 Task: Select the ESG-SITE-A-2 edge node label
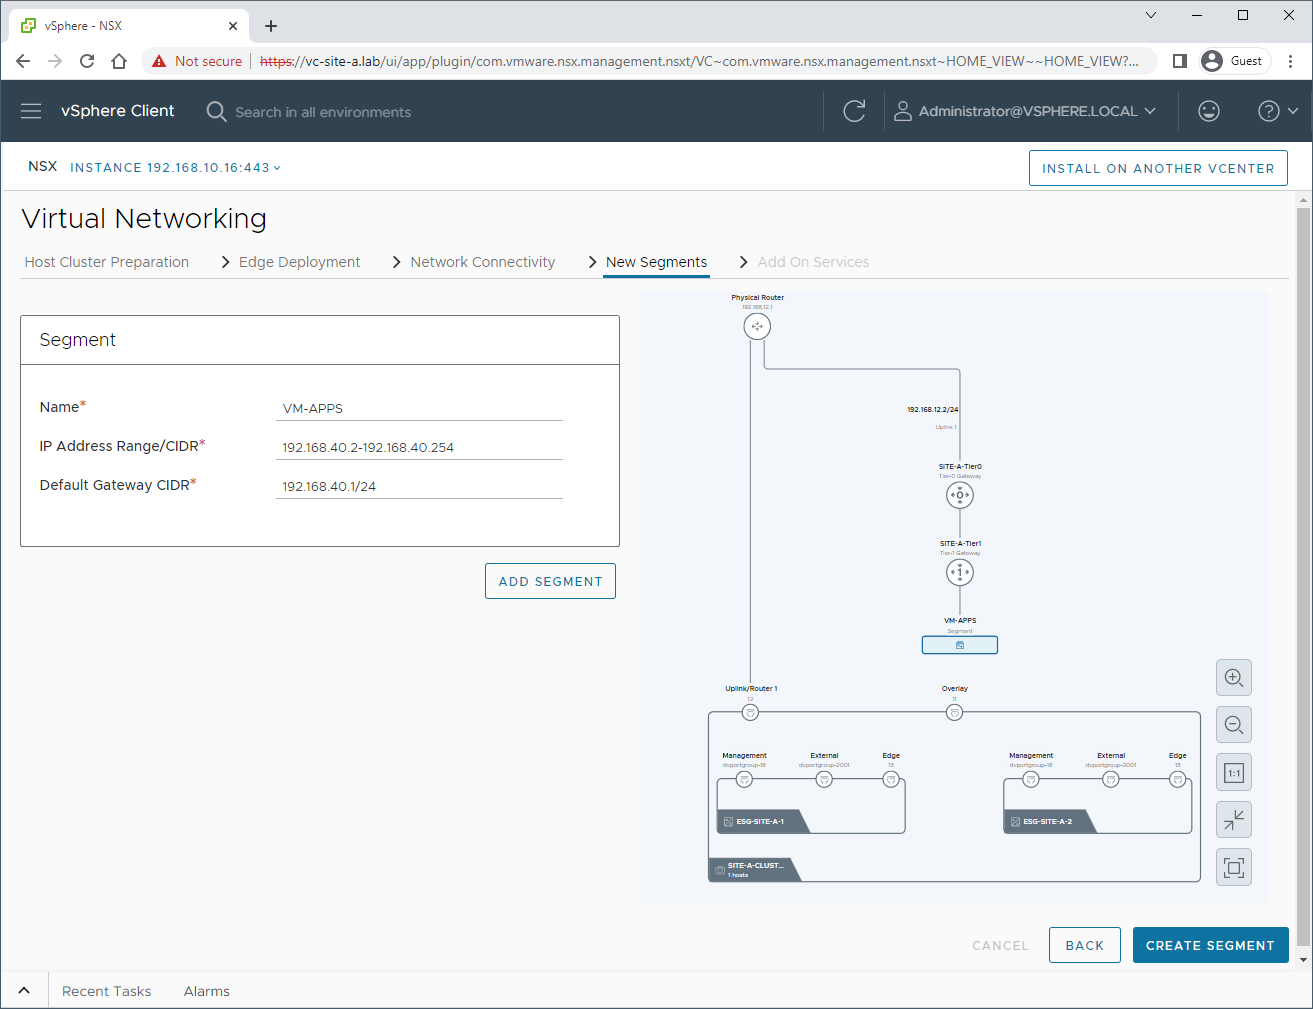1047,821
